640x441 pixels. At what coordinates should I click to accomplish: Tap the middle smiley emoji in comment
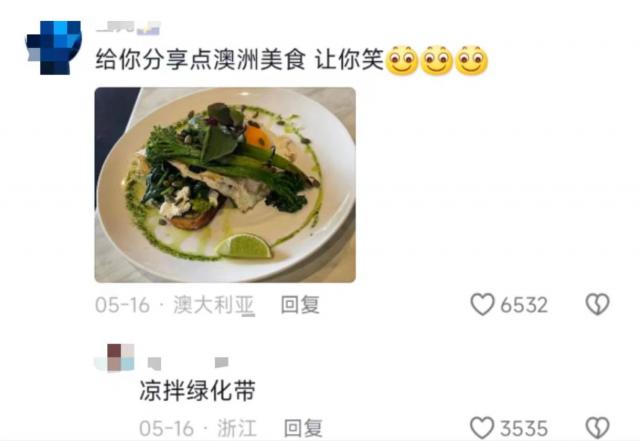pos(437,60)
